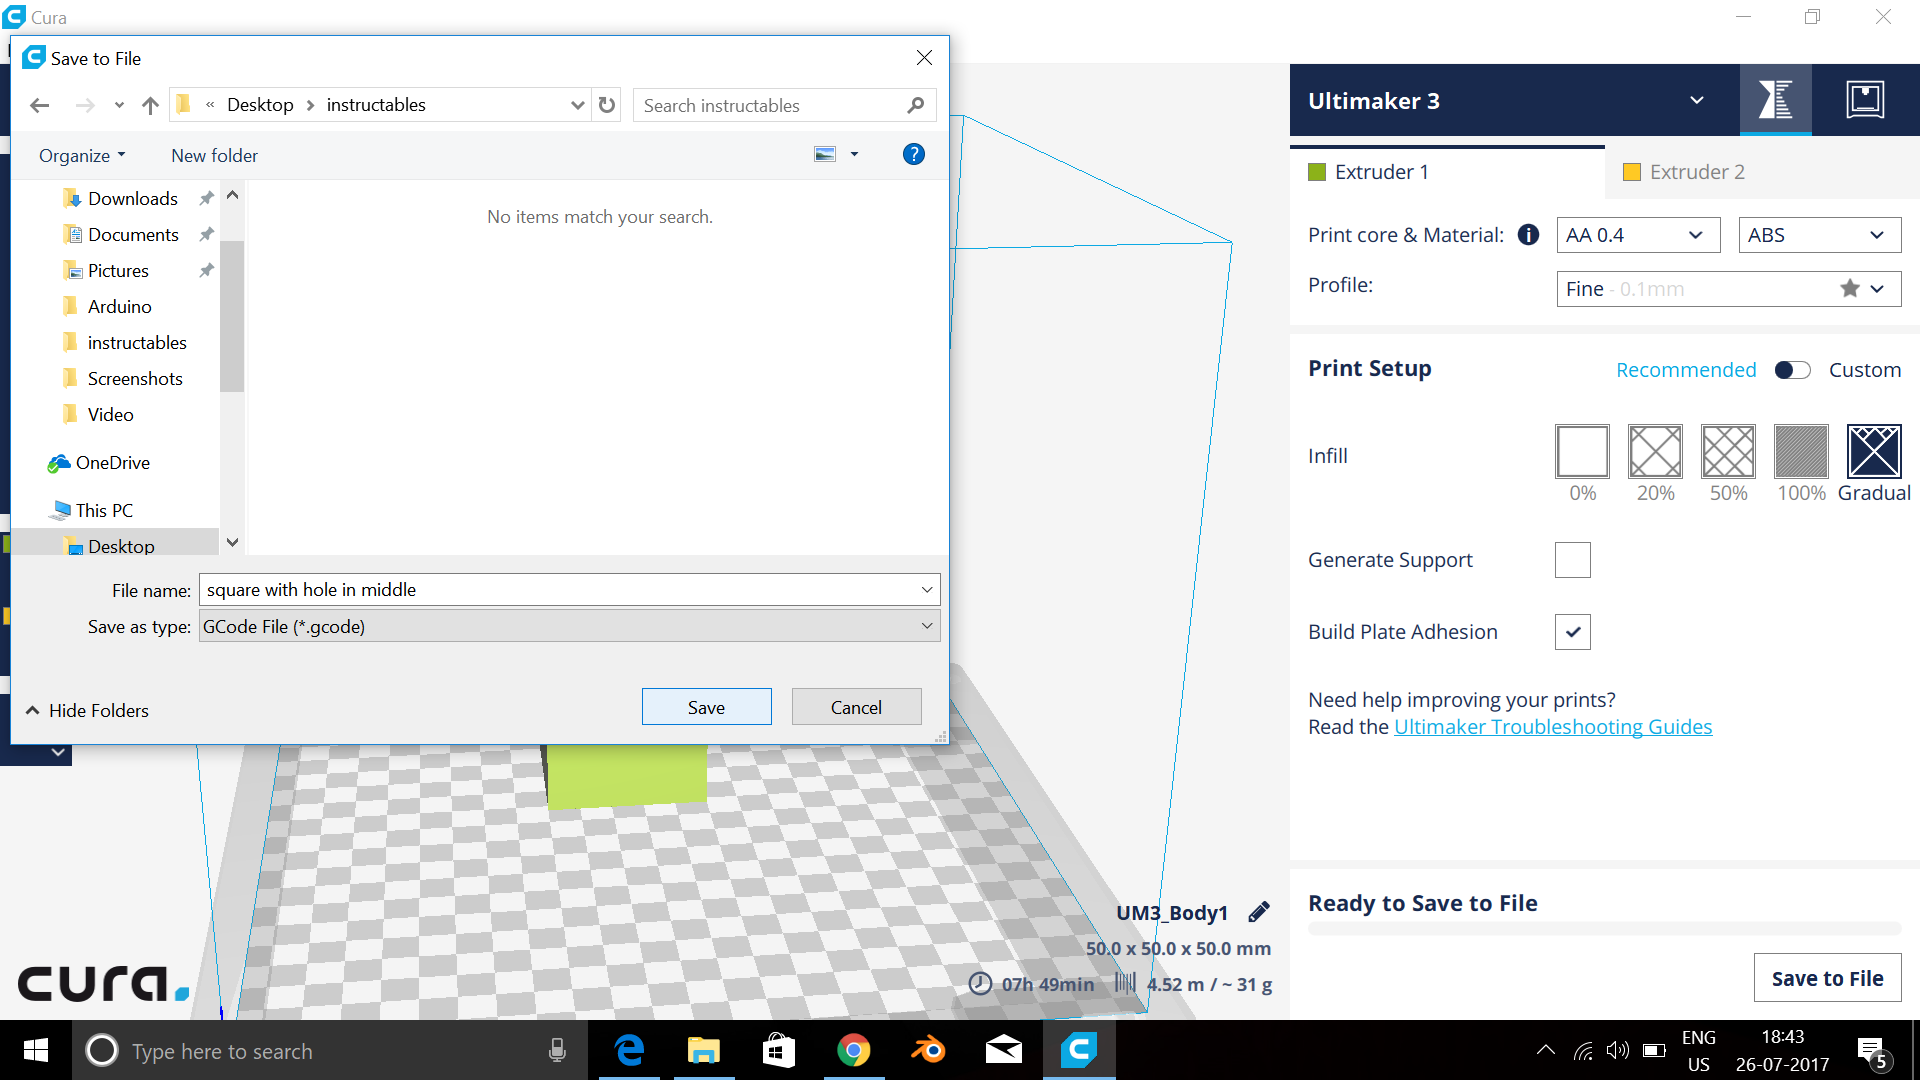The height and width of the screenshot is (1080, 1920).
Task: Open the AA 0.4 print core dropdown
Action: pyautogui.click(x=1638, y=235)
